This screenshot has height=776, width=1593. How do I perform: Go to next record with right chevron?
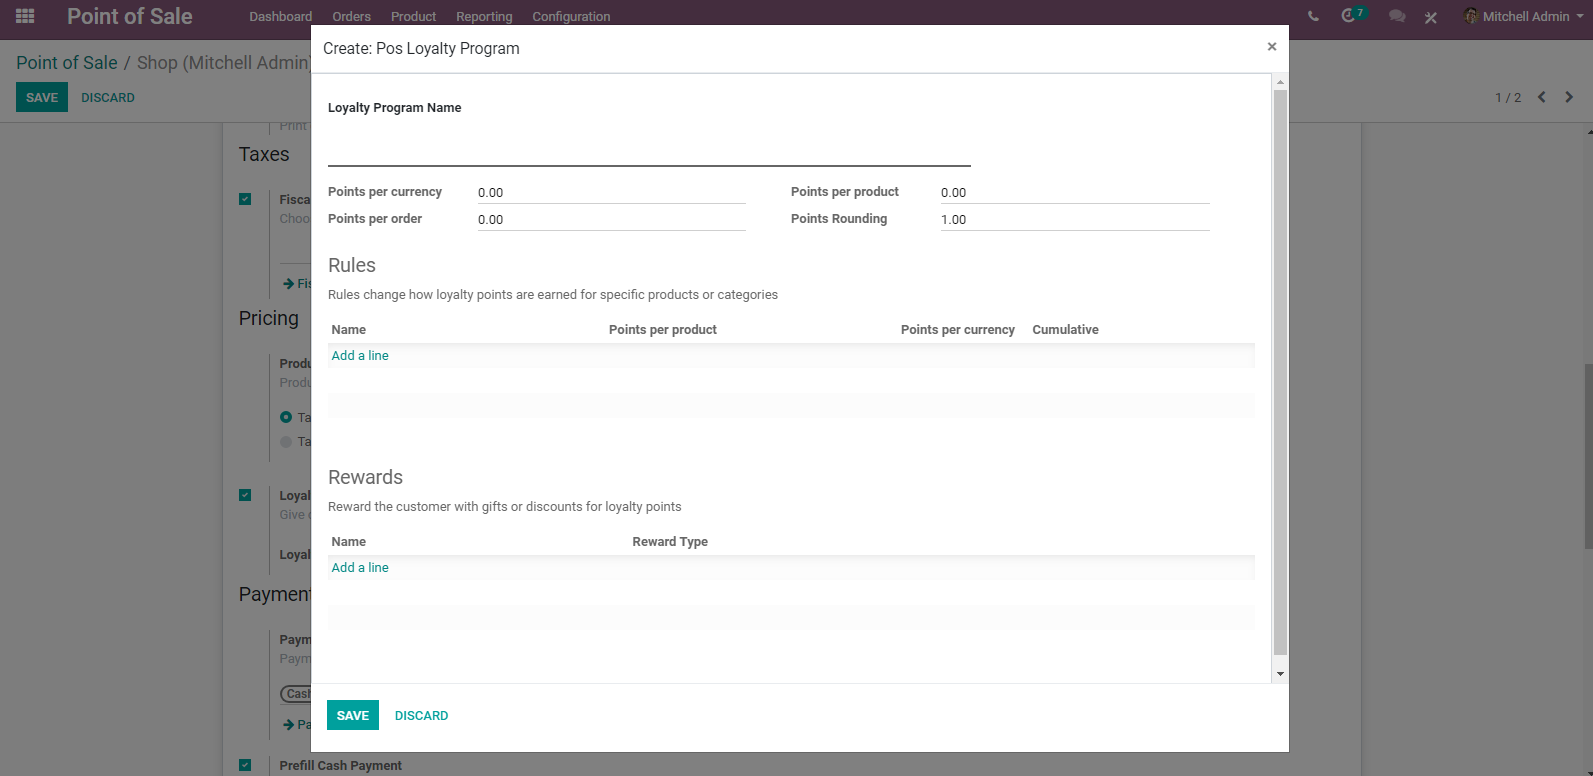(x=1569, y=97)
